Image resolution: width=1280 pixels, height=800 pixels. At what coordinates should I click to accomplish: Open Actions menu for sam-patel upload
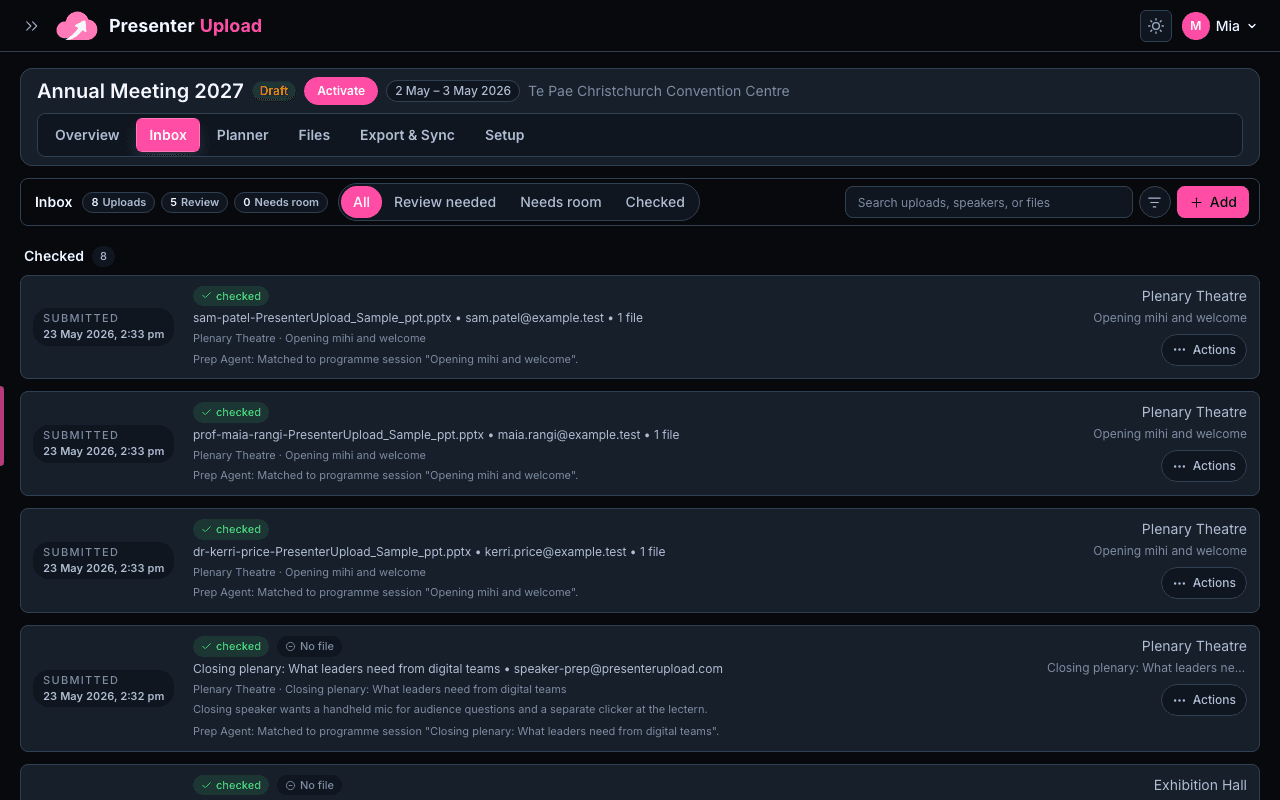(1204, 350)
